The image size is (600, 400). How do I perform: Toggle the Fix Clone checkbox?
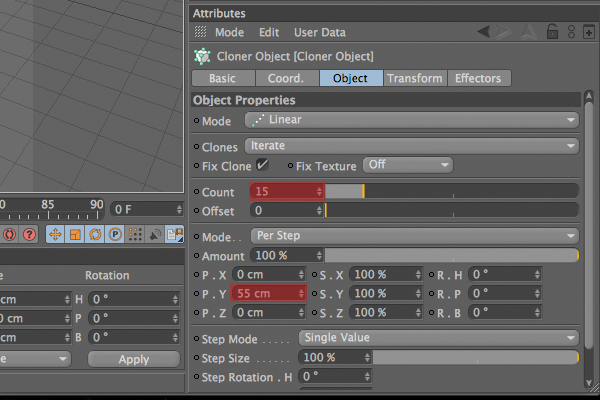click(262, 165)
